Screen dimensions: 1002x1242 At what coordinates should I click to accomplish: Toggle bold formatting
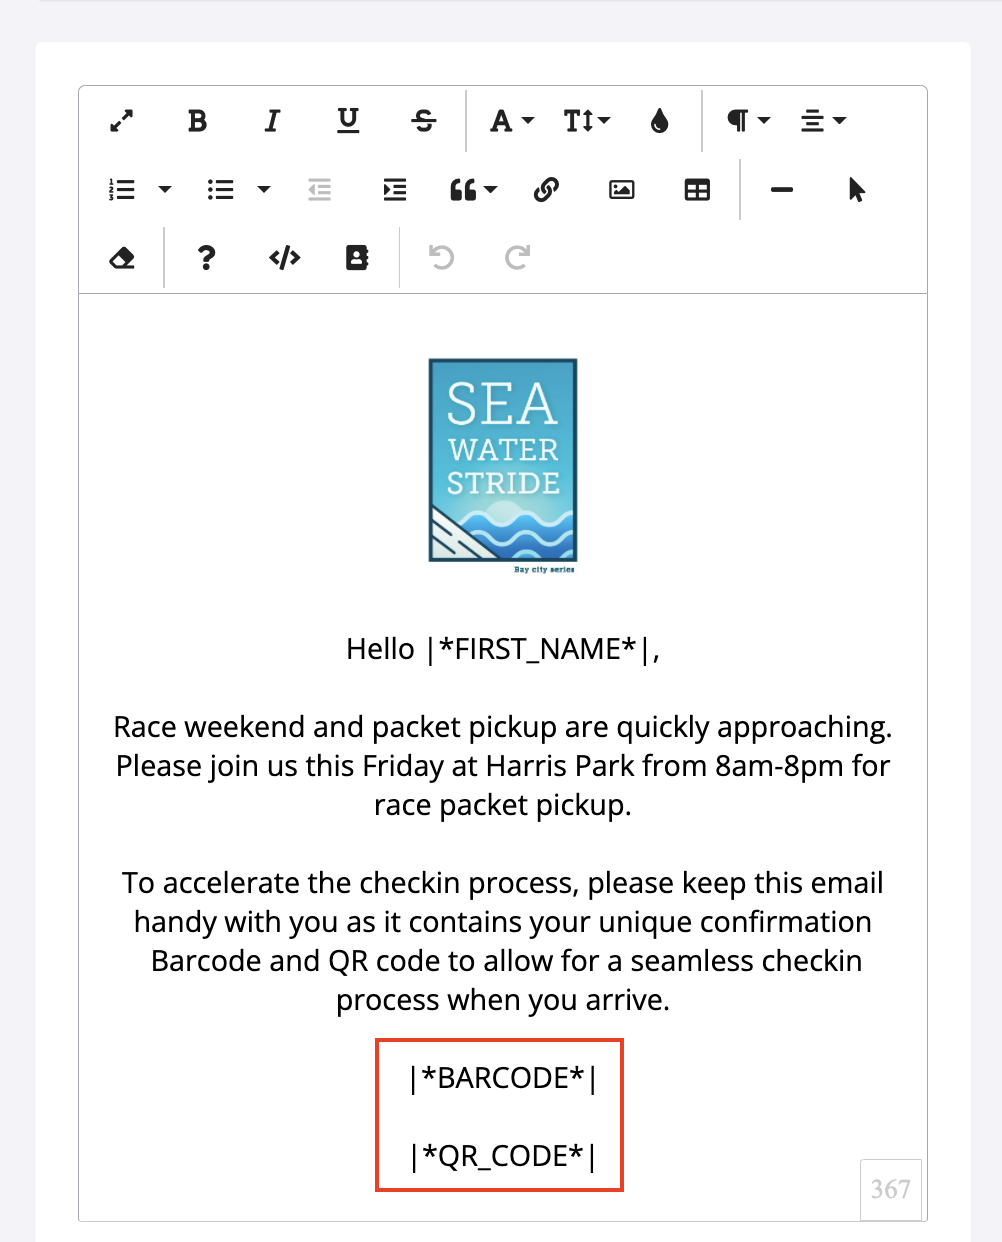197,121
